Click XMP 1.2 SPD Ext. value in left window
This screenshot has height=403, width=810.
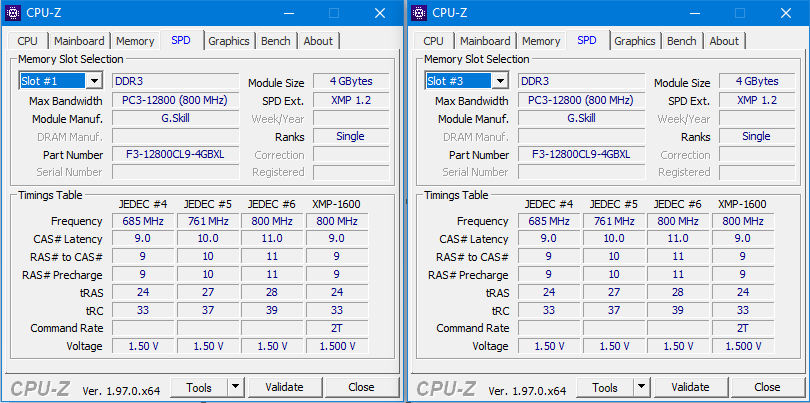coord(351,100)
